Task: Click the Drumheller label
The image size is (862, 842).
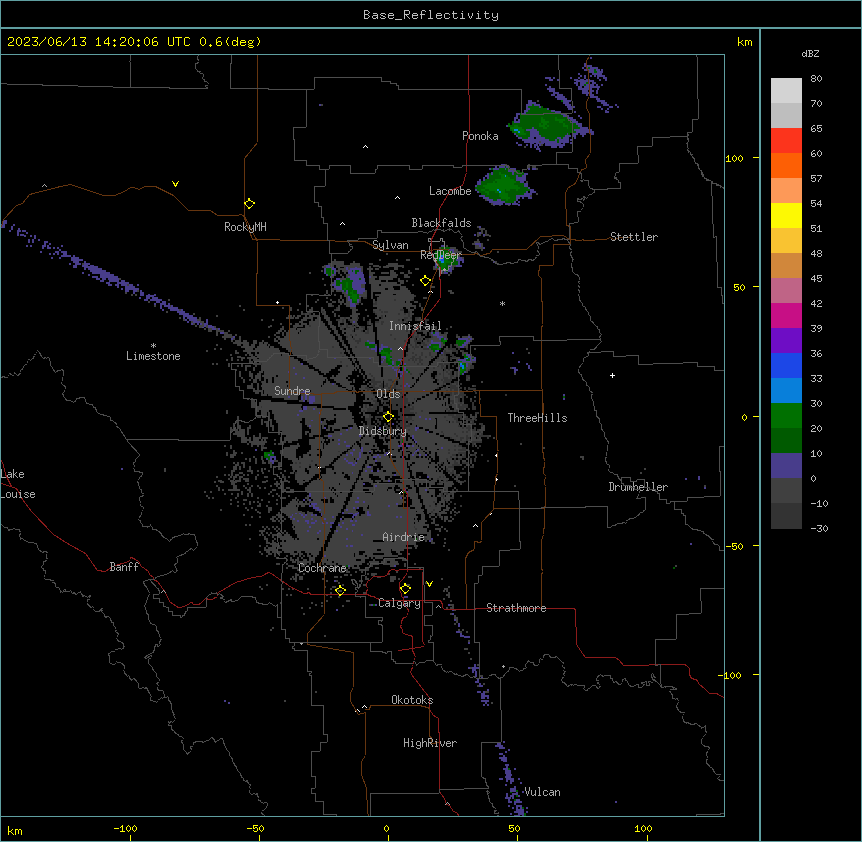Action: 638,487
